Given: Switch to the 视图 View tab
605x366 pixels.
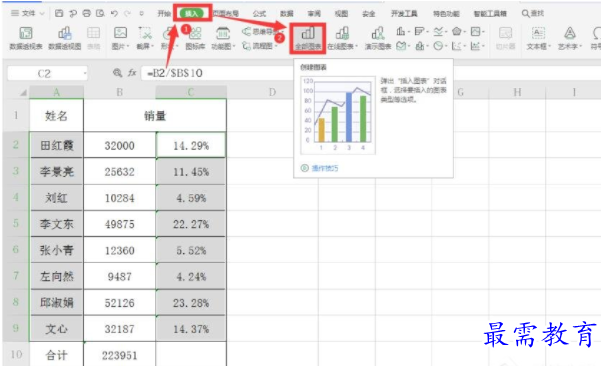Looking at the screenshot, I should (x=341, y=13).
